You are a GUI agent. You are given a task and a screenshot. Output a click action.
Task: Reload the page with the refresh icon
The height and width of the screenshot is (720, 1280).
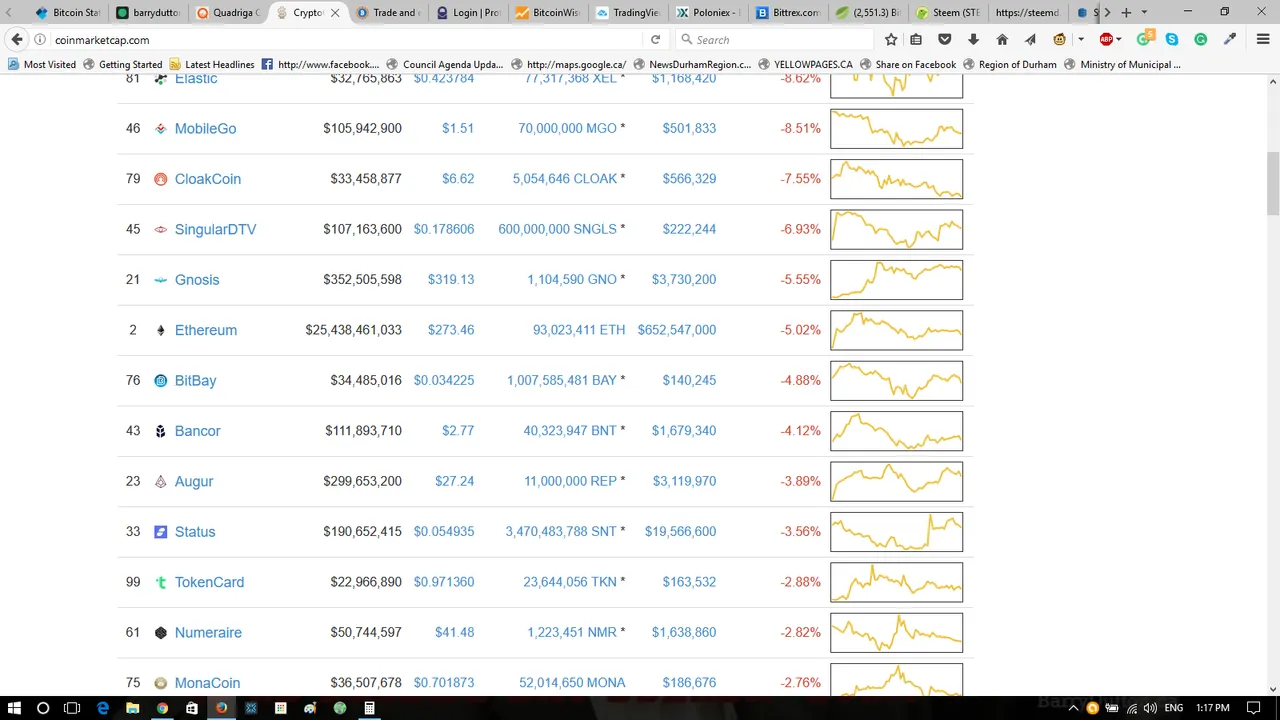point(655,40)
